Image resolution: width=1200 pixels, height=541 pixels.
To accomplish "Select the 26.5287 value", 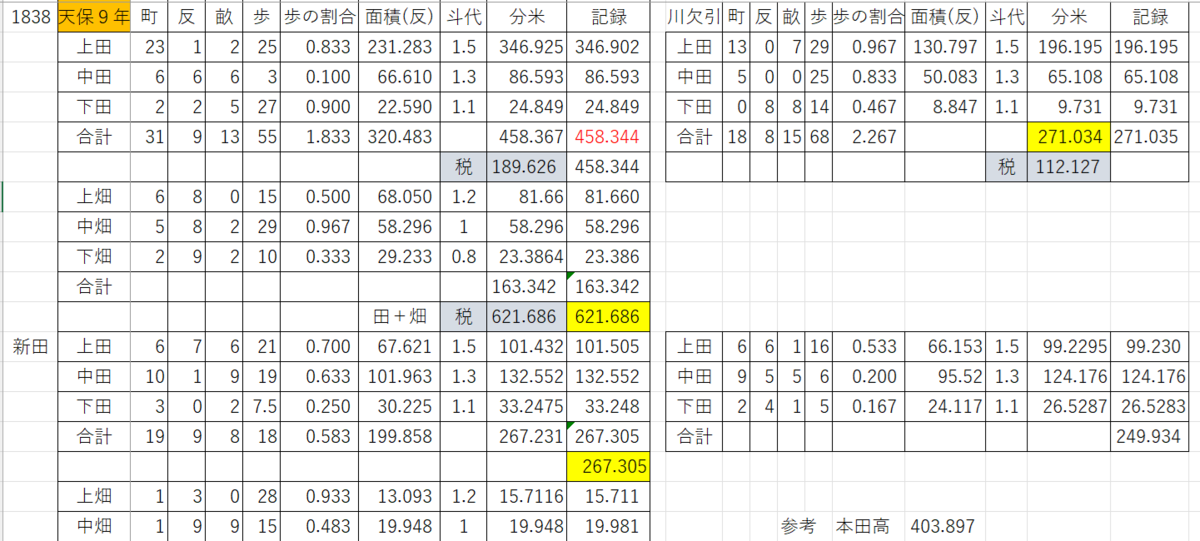I will coord(1069,406).
